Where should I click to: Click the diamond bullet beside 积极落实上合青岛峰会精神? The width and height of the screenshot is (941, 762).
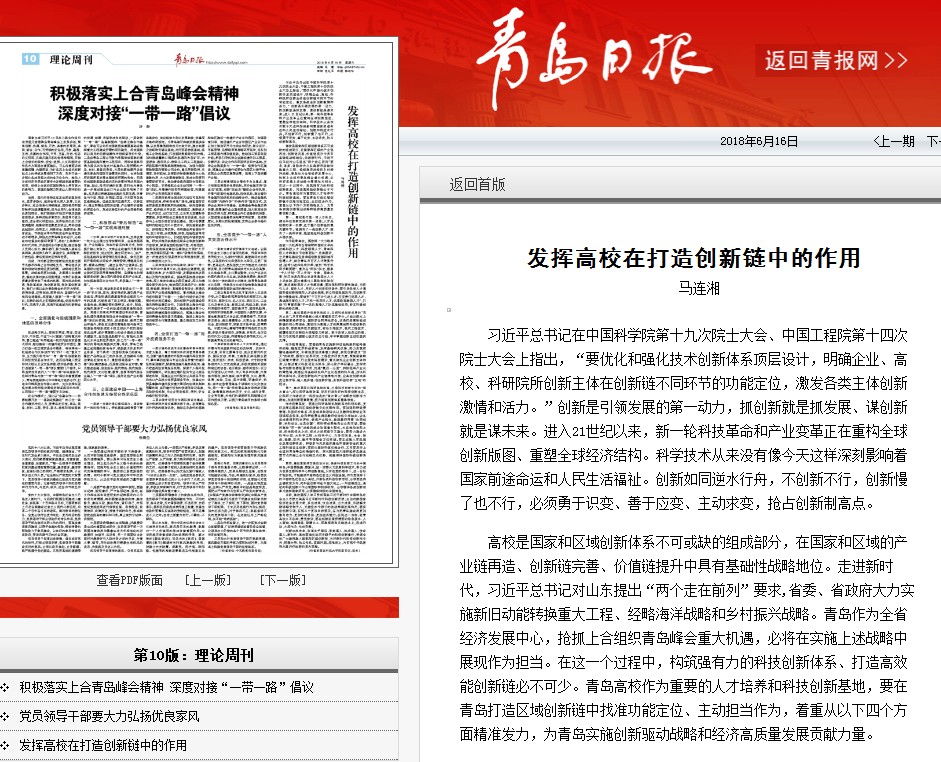(x=5, y=688)
